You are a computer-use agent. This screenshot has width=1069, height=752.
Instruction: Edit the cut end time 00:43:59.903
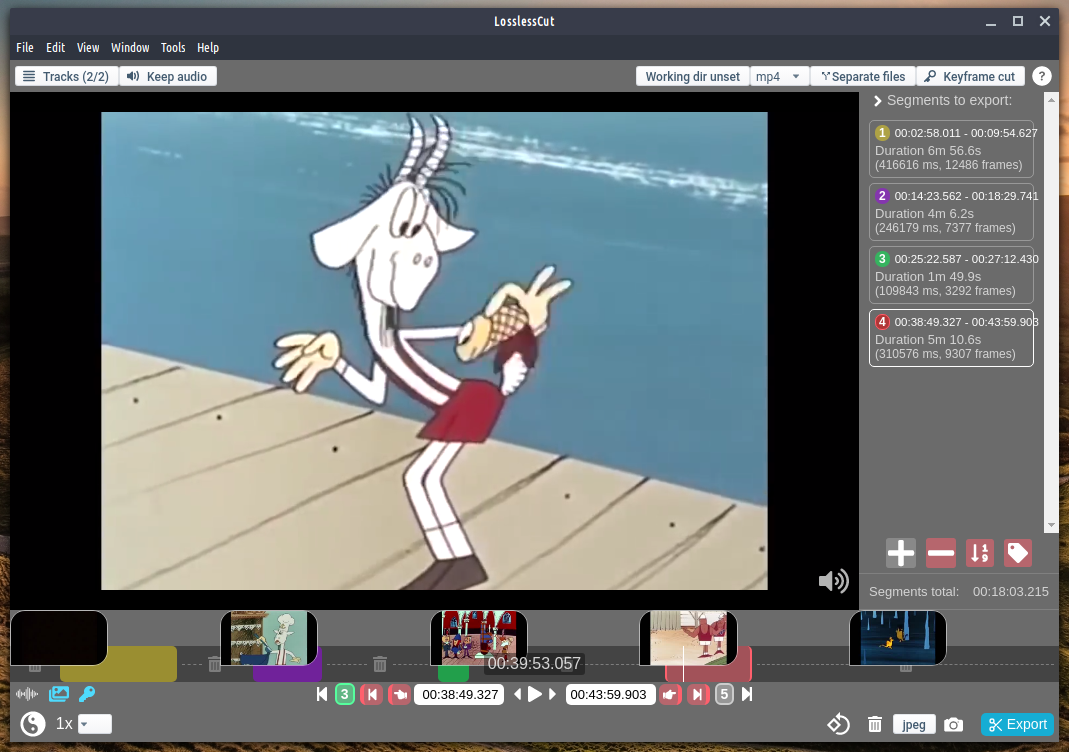608,695
